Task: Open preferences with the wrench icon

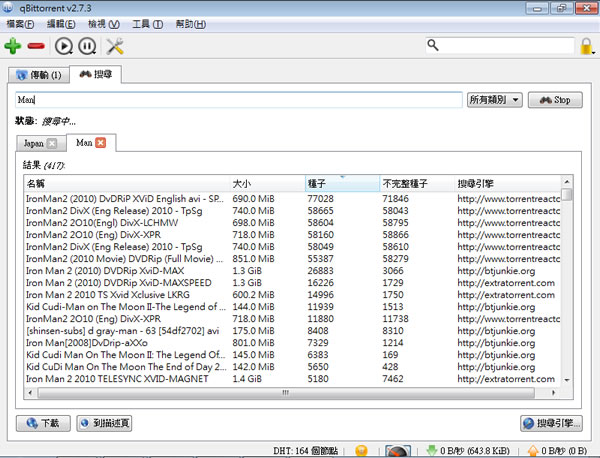Action: [x=115, y=45]
